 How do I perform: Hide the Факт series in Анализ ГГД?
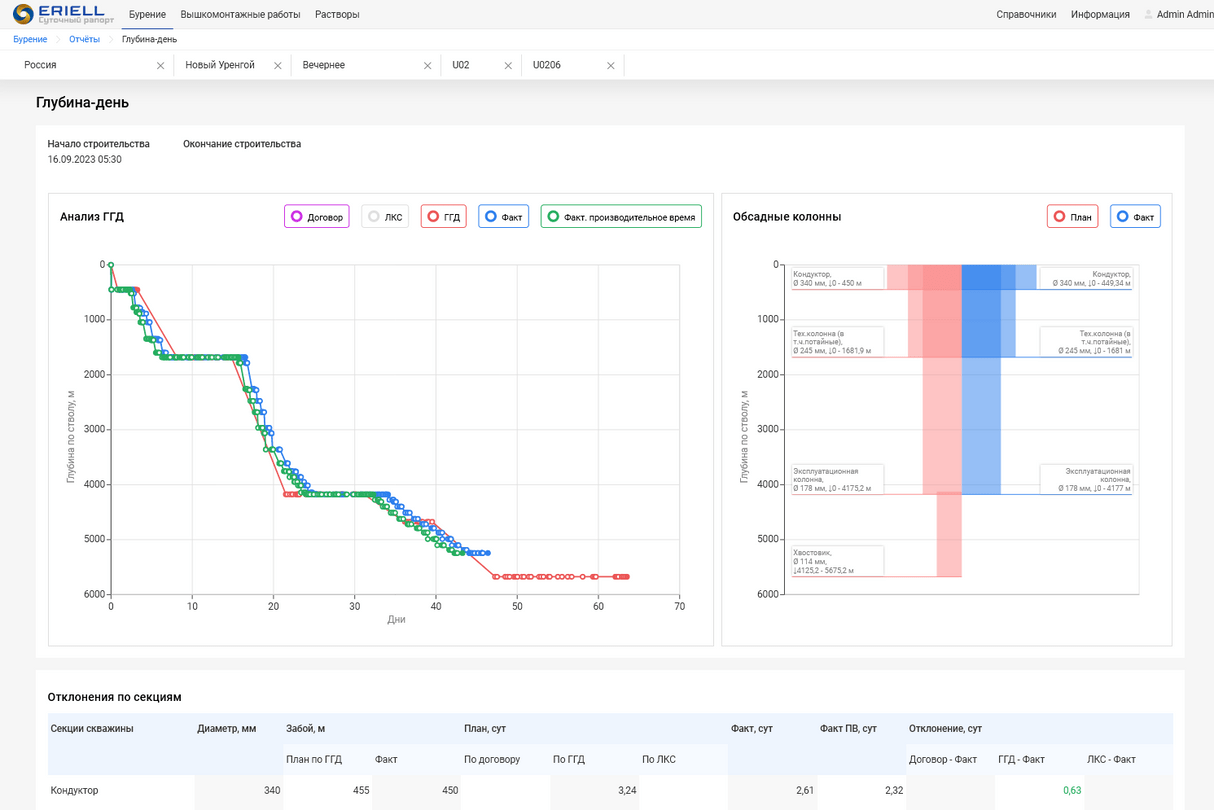tap(503, 216)
